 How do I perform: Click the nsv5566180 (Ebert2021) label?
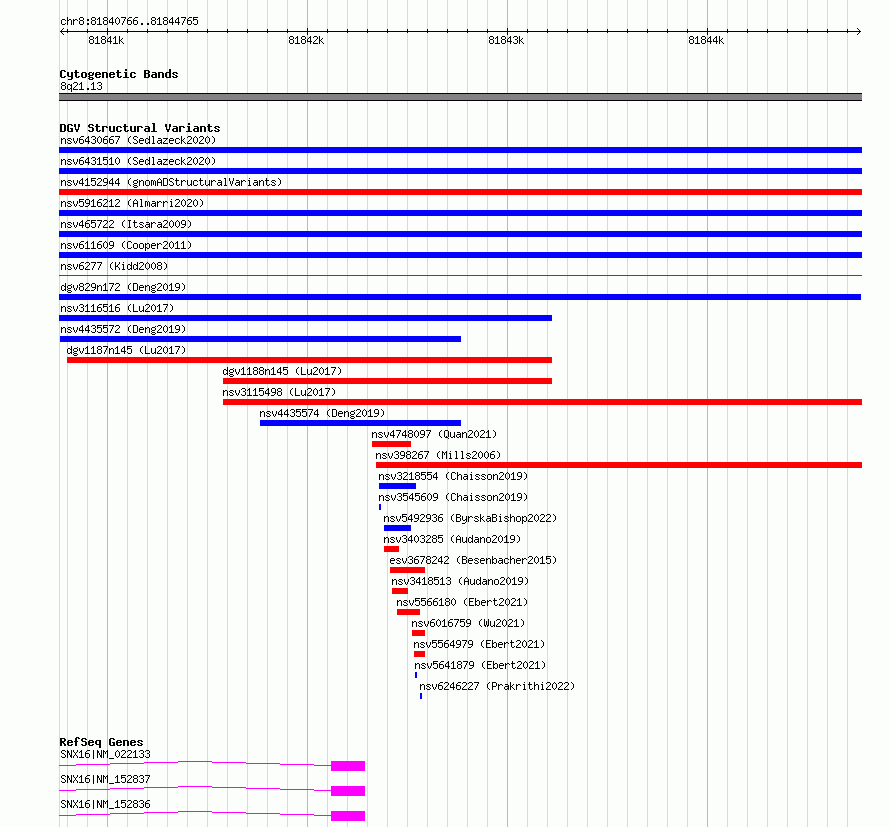462,602
